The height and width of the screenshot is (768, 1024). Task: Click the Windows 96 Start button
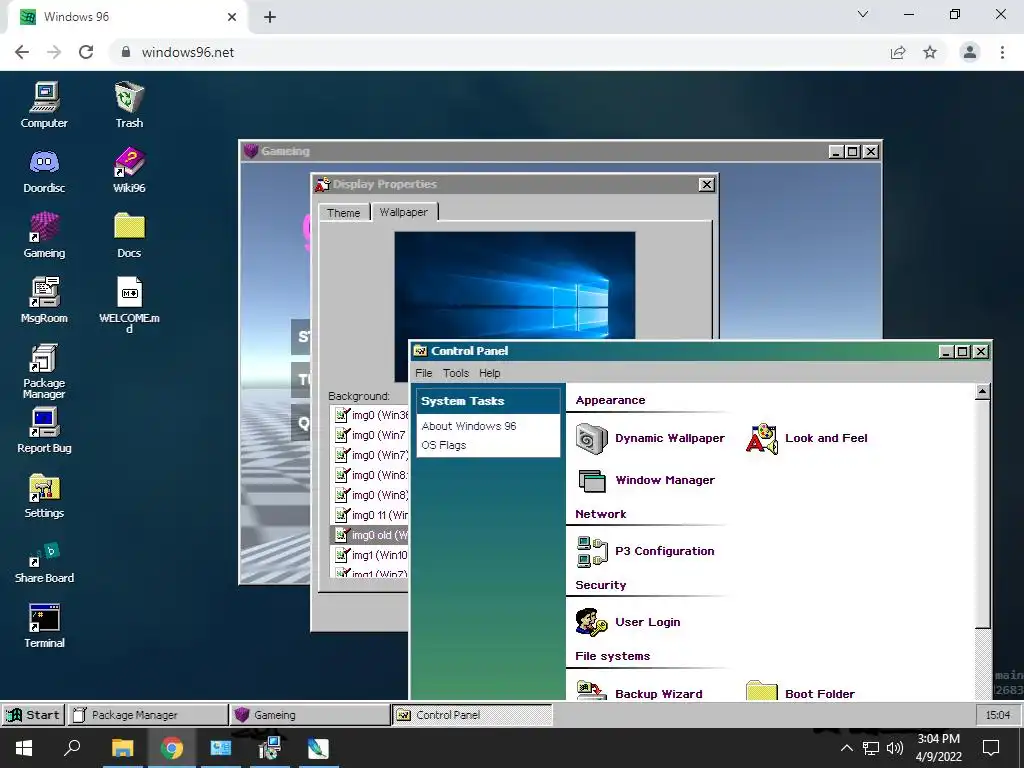click(x=33, y=714)
